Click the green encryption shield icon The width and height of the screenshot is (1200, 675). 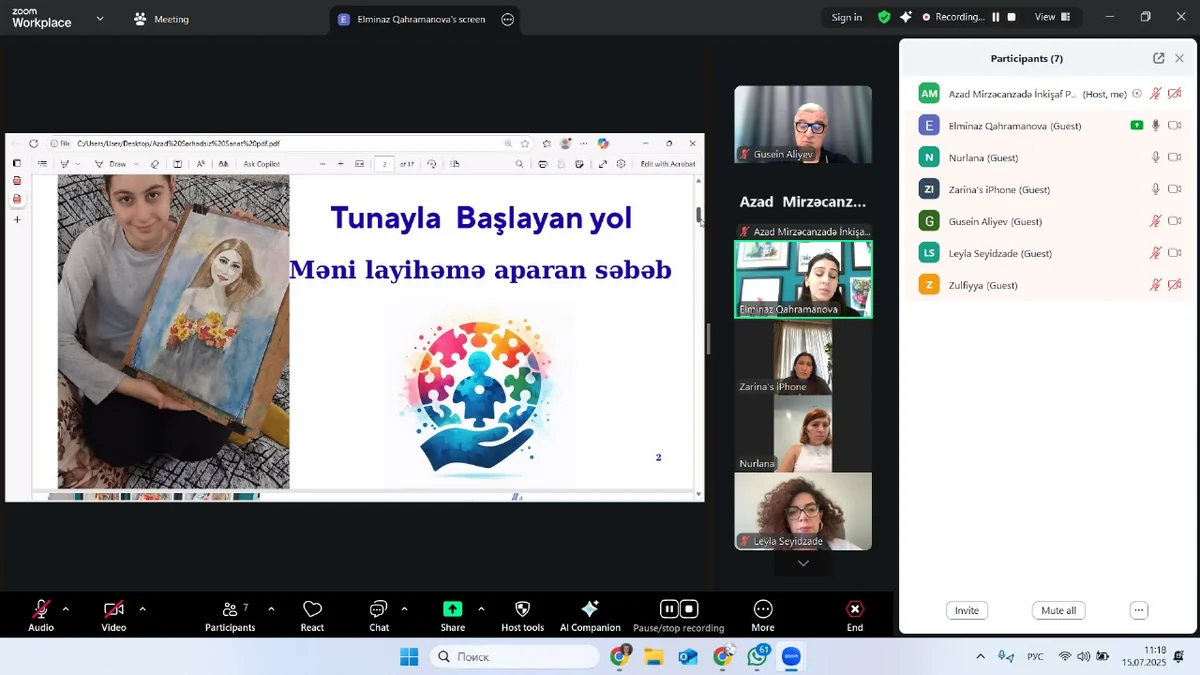(884, 17)
